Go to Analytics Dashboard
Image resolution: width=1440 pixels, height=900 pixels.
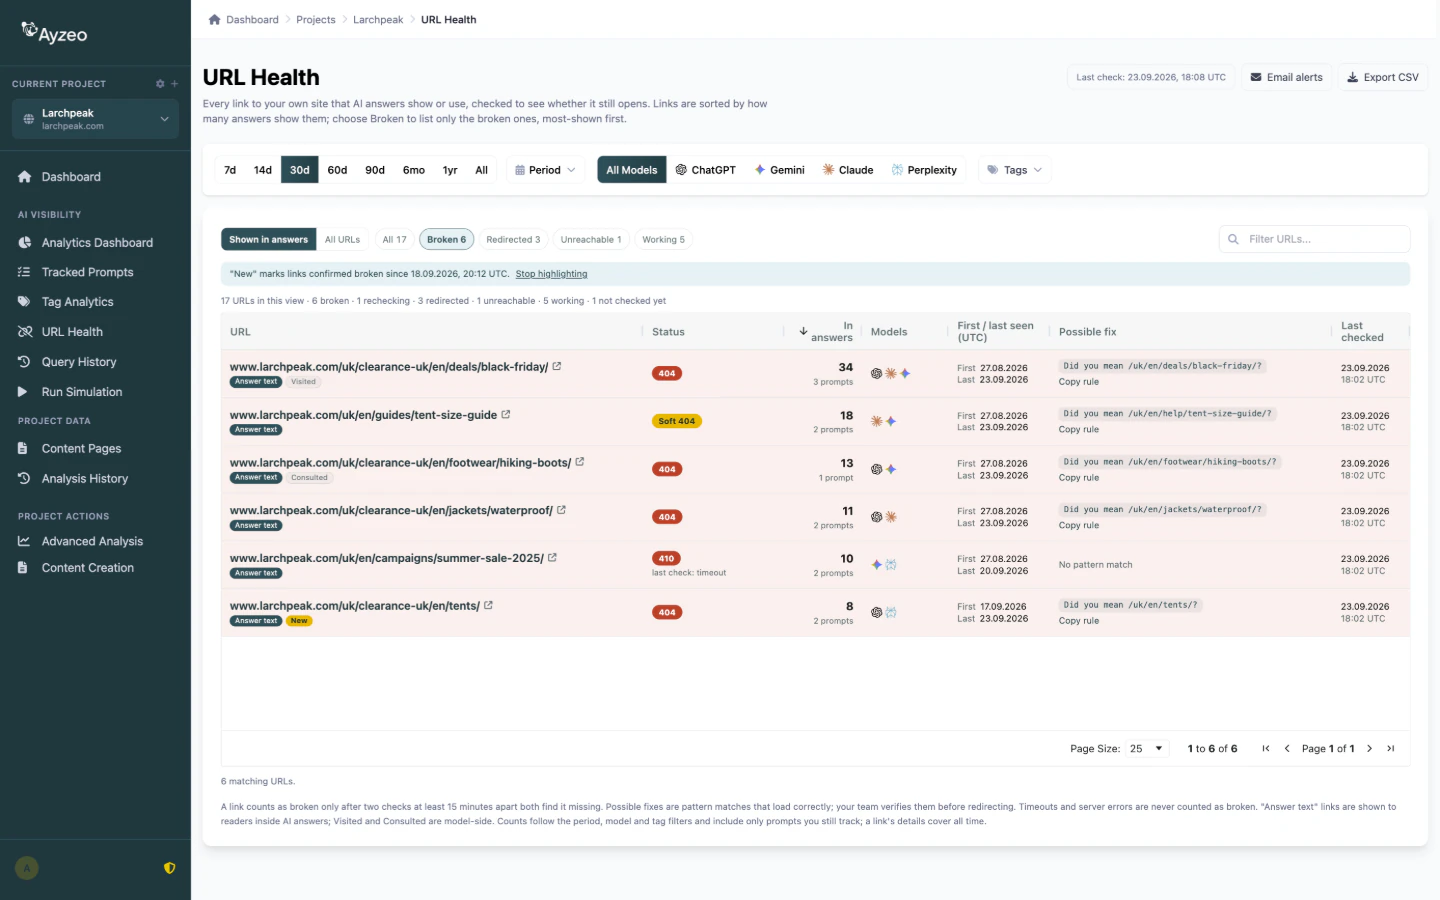[x=97, y=243]
